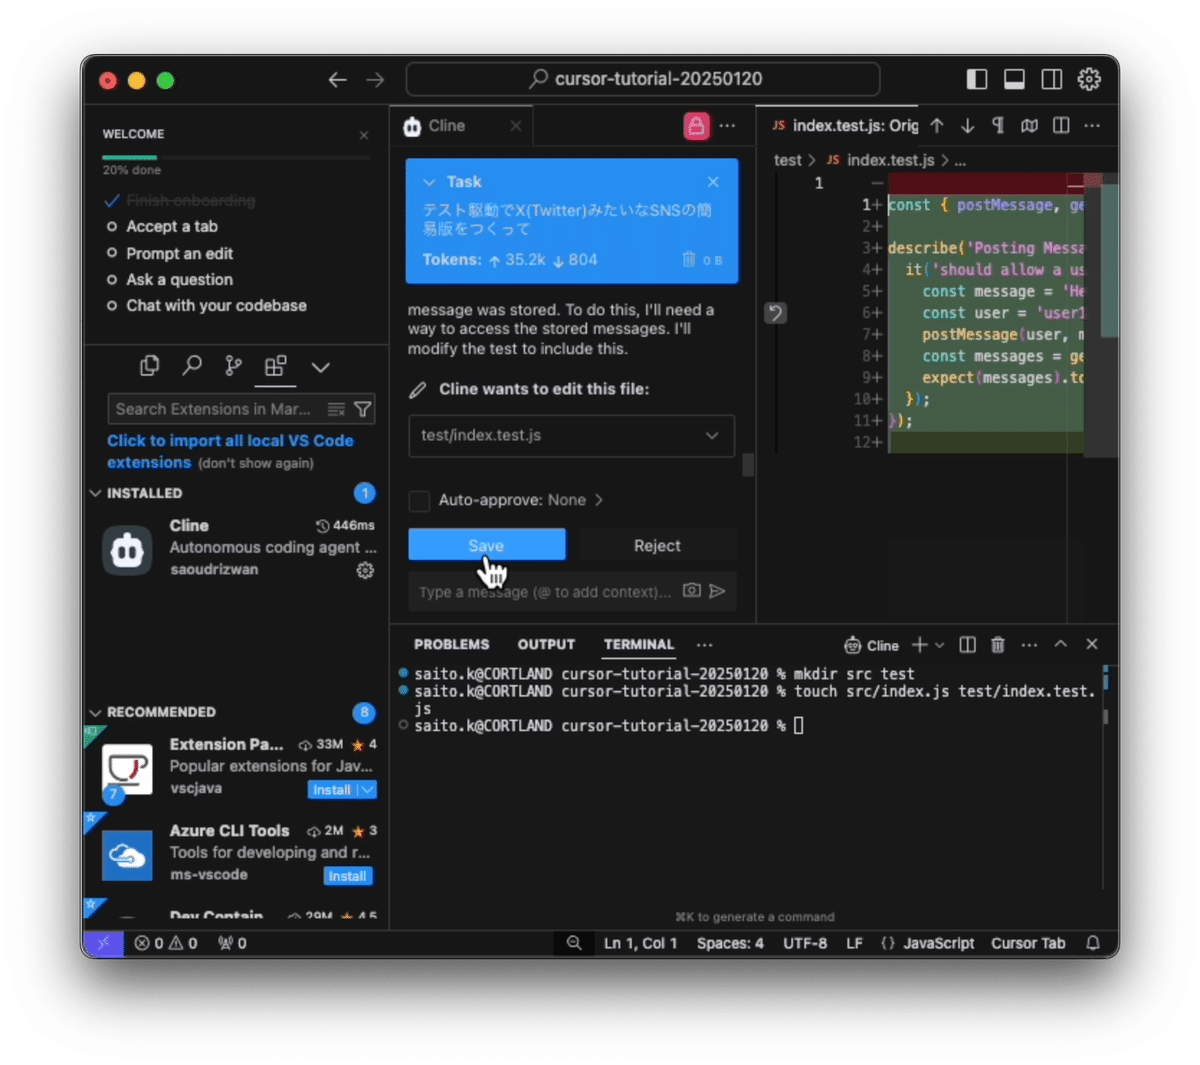Viewport: 1200px width, 1065px height.
Task: Collapse the Task header chevron
Action: point(429,182)
